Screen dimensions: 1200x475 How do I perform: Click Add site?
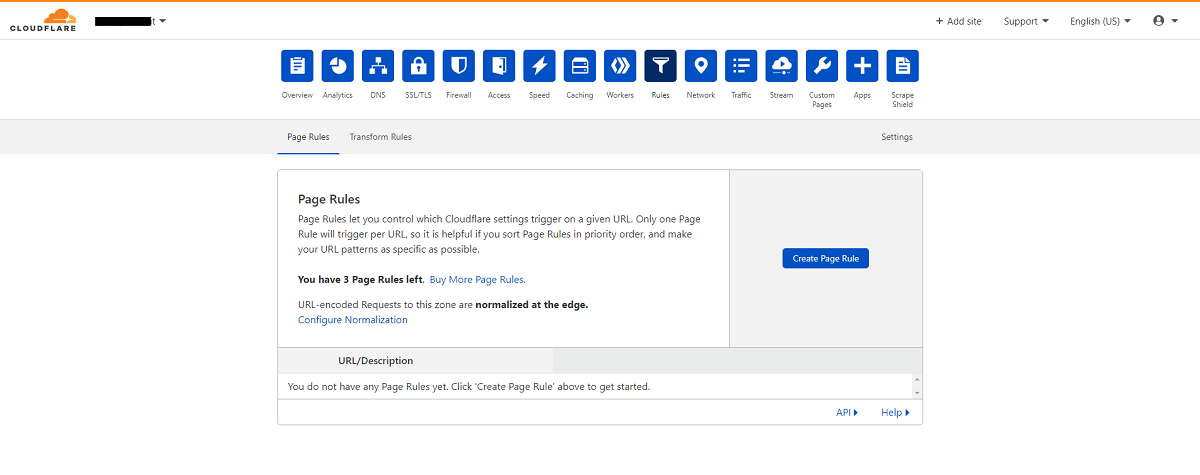click(x=958, y=21)
